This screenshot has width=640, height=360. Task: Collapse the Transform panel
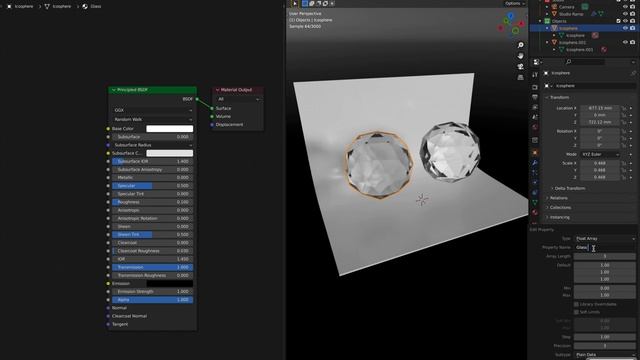pos(559,98)
